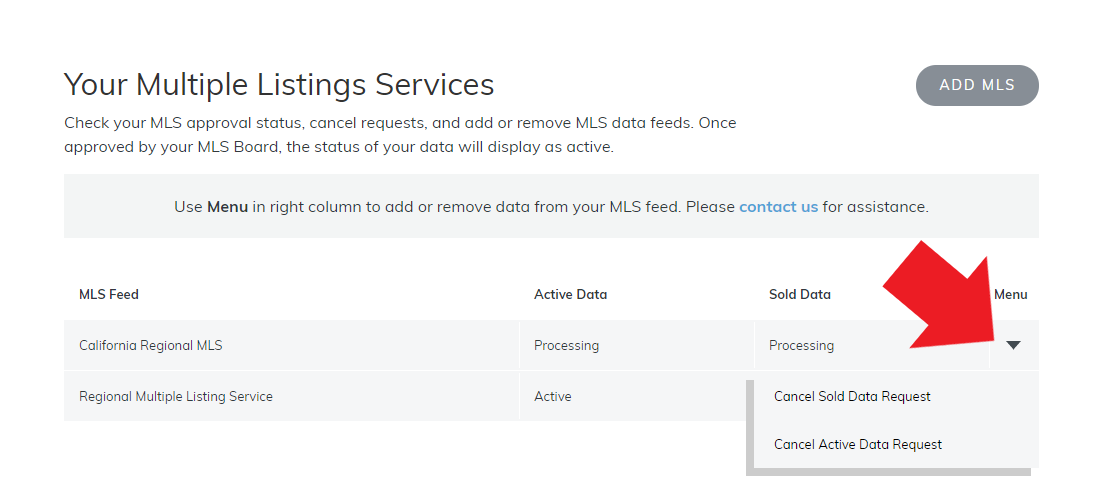Click the MLS approval status description paragraph
Viewport: 1100px width, 490px height.
[400, 135]
